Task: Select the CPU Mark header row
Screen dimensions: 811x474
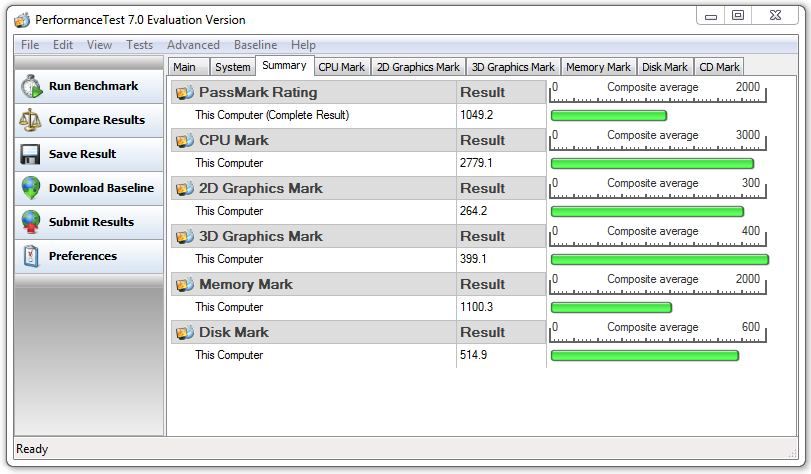Action: click(359, 140)
